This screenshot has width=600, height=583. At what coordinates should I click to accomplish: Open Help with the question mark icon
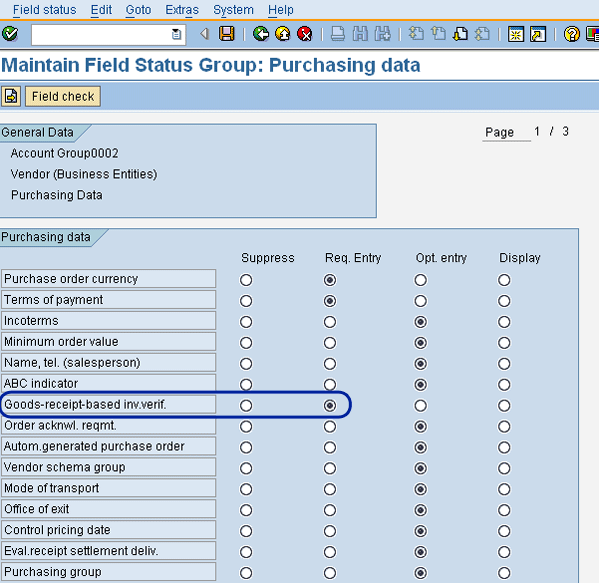point(571,34)
